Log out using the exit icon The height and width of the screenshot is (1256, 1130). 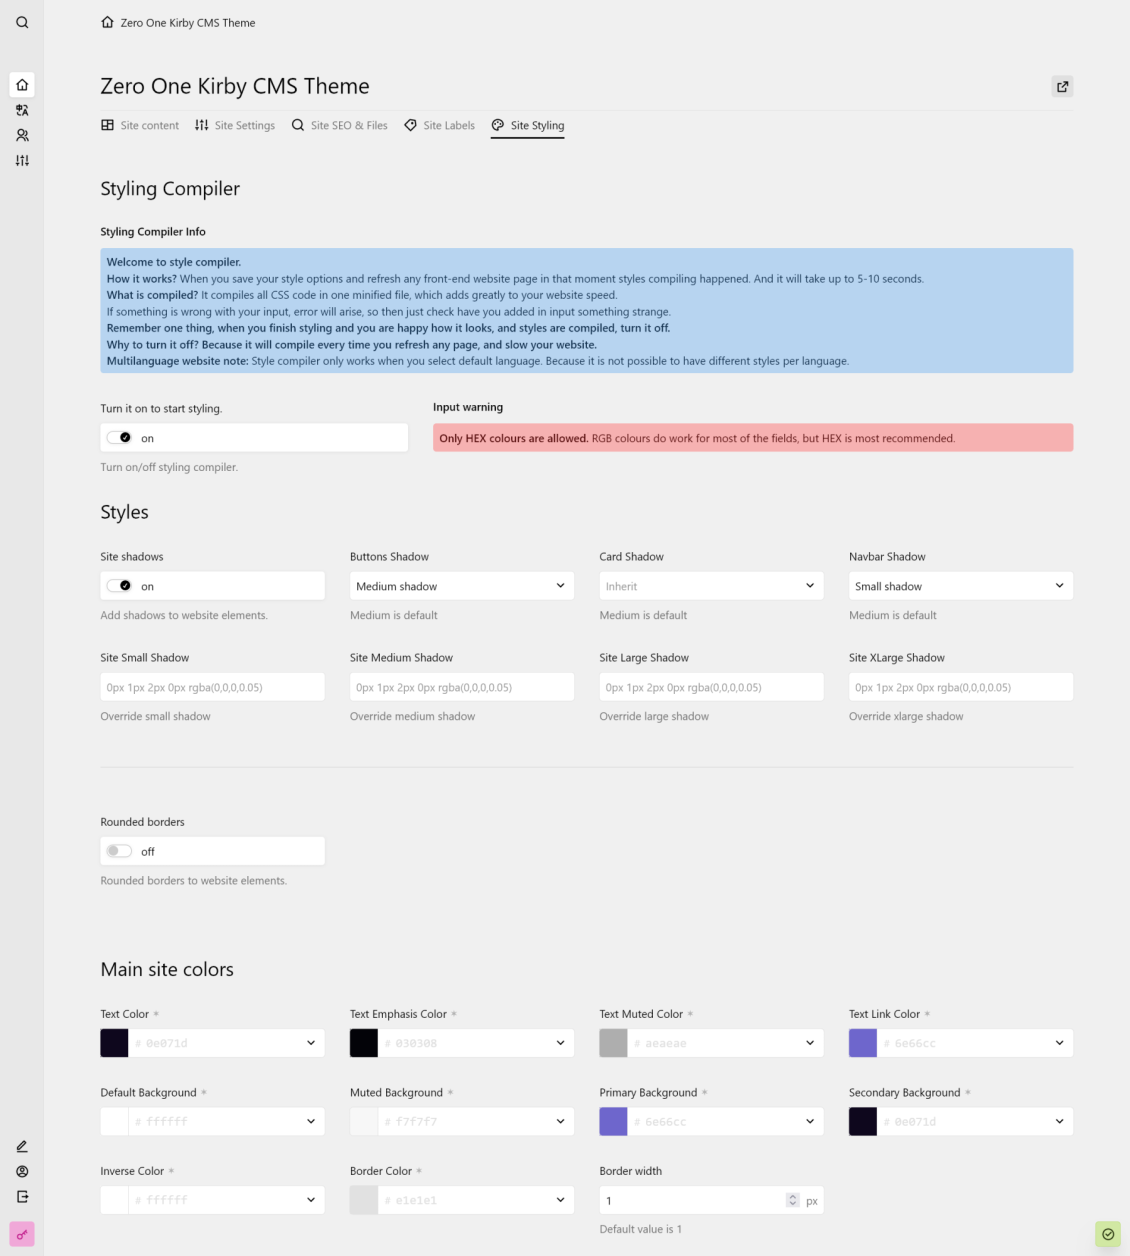22,1196
